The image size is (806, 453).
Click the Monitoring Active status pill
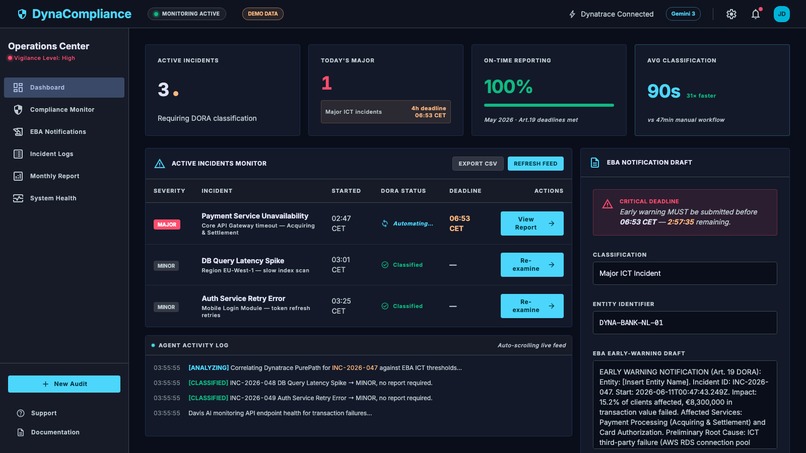click(187, 14)
